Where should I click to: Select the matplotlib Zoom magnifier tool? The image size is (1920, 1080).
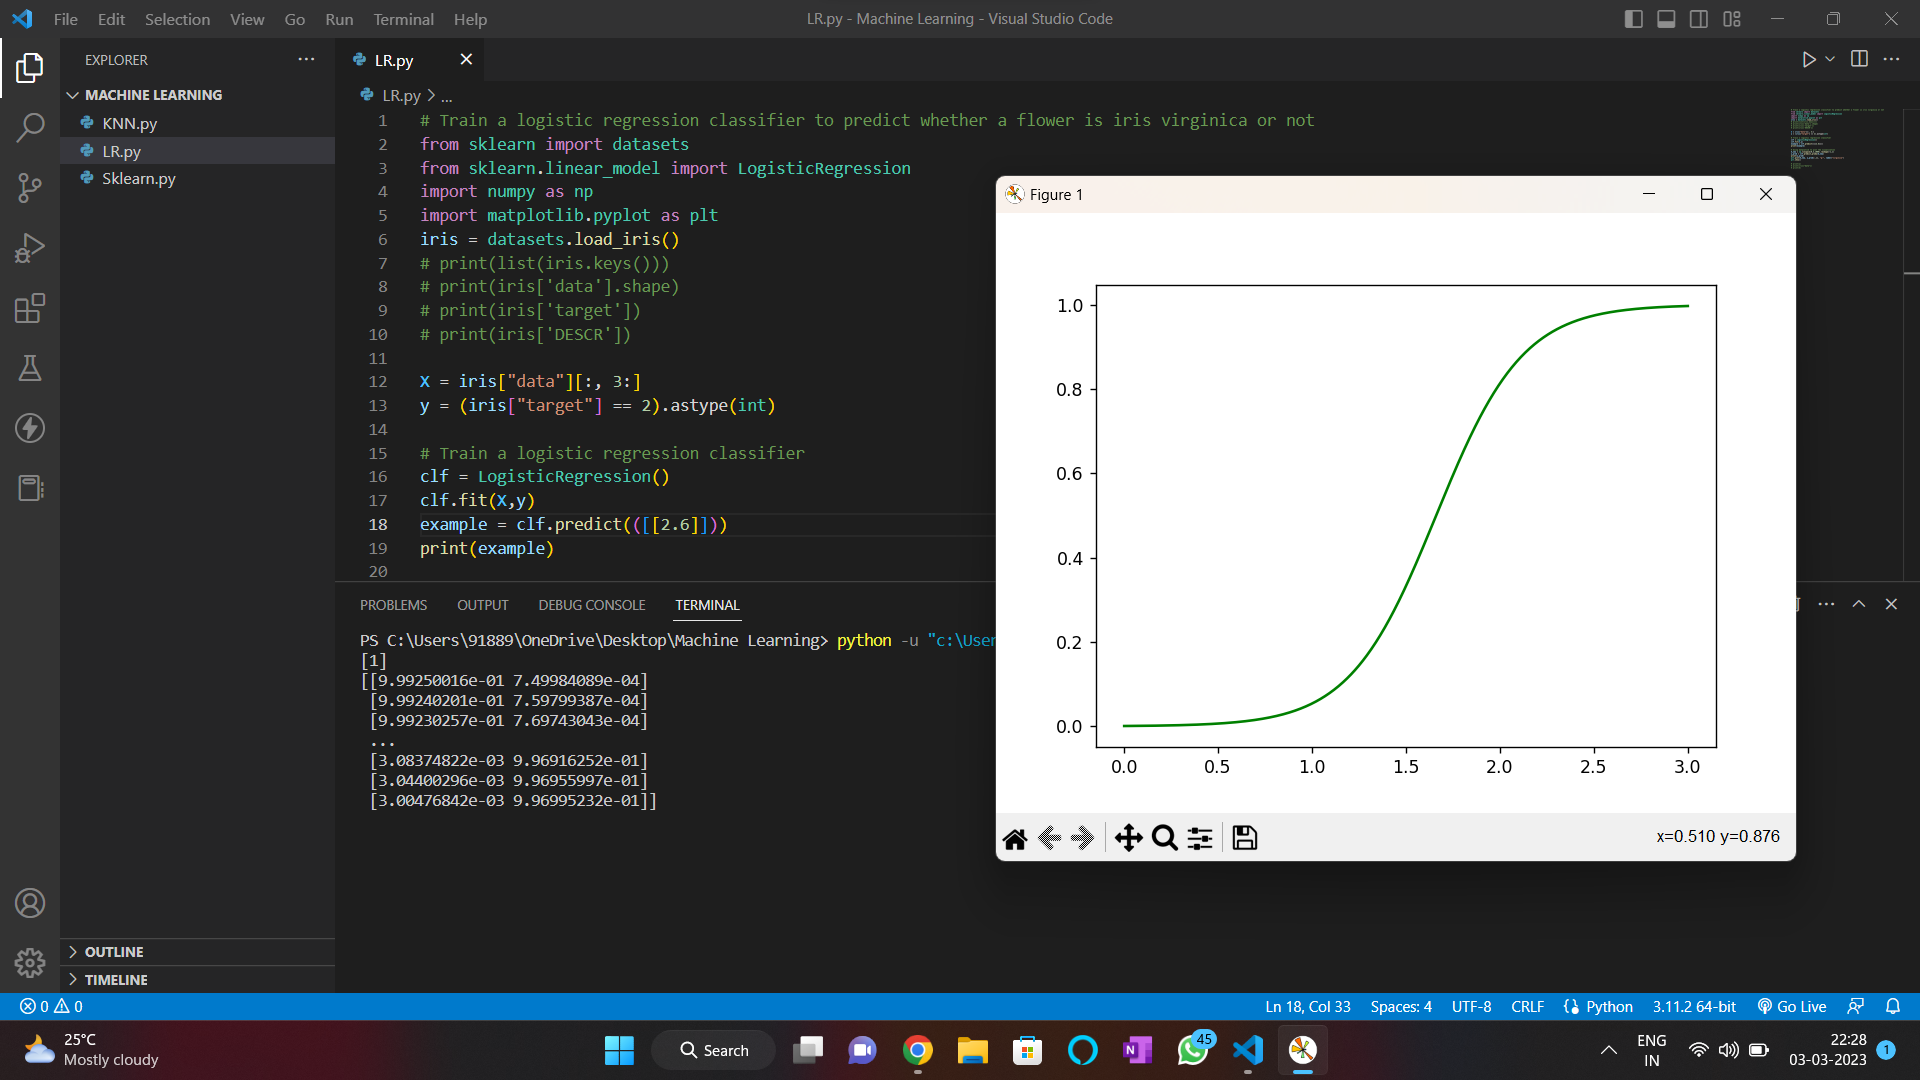pos(1164,838)
